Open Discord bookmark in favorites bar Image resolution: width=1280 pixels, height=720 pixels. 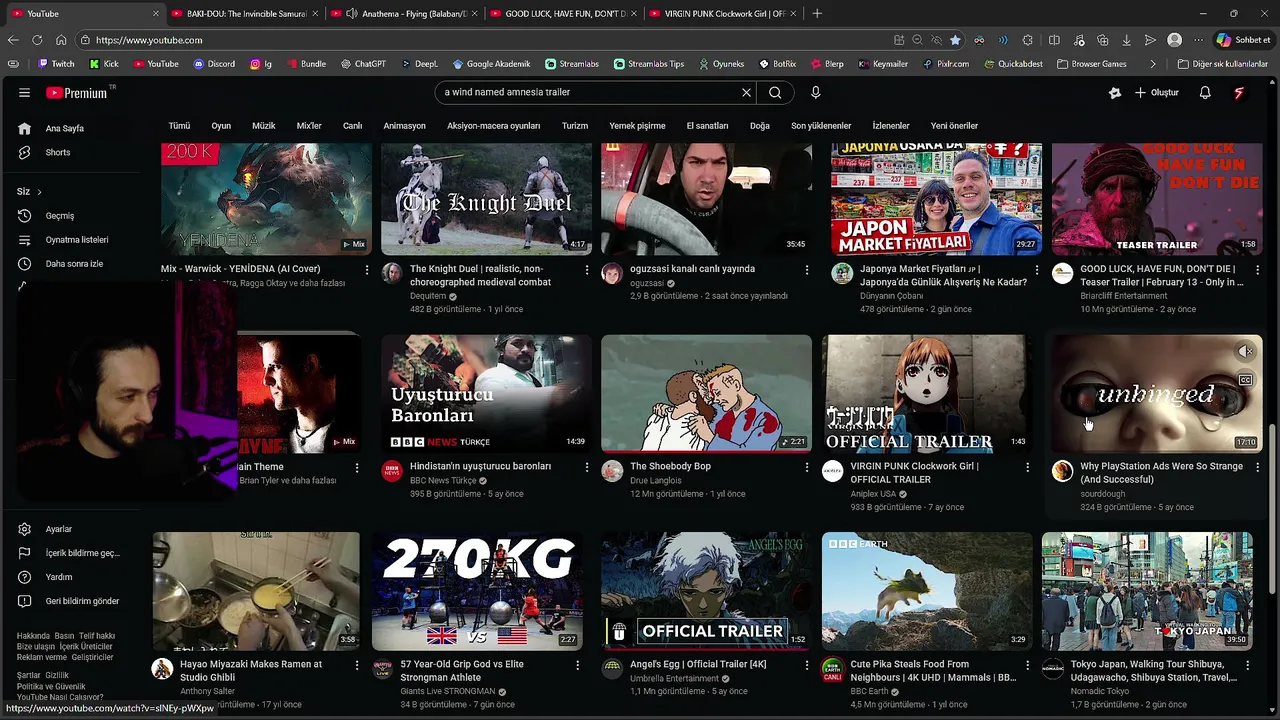(214, 64)
